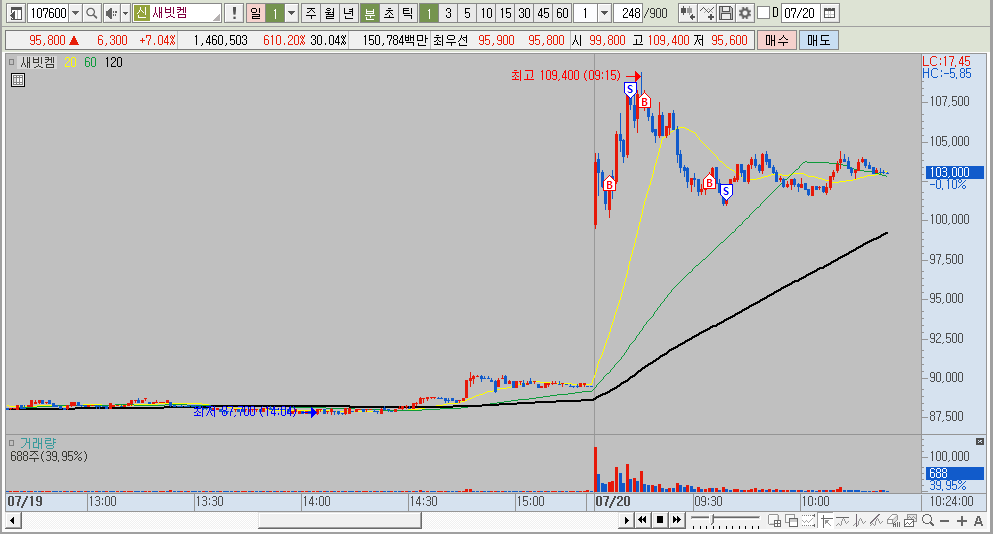The image size is (993, 534).
Task: Adjust the replay speed slider
Action: coord(714,520)
